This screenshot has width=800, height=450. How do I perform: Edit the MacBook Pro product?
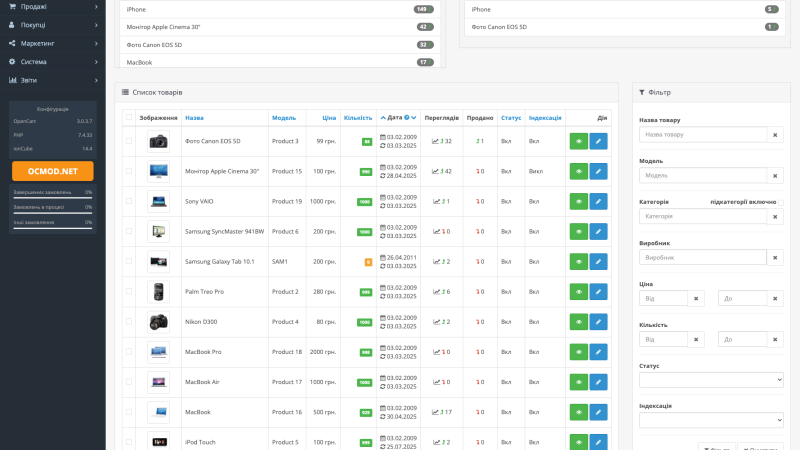coord(598,352)
